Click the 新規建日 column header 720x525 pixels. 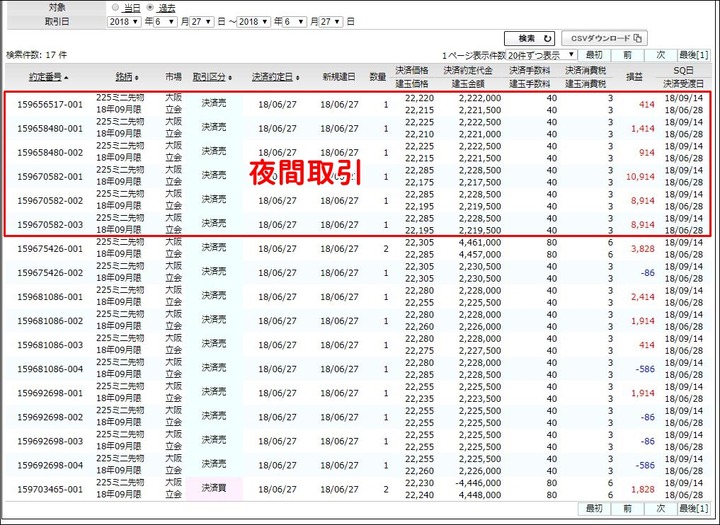338,77
